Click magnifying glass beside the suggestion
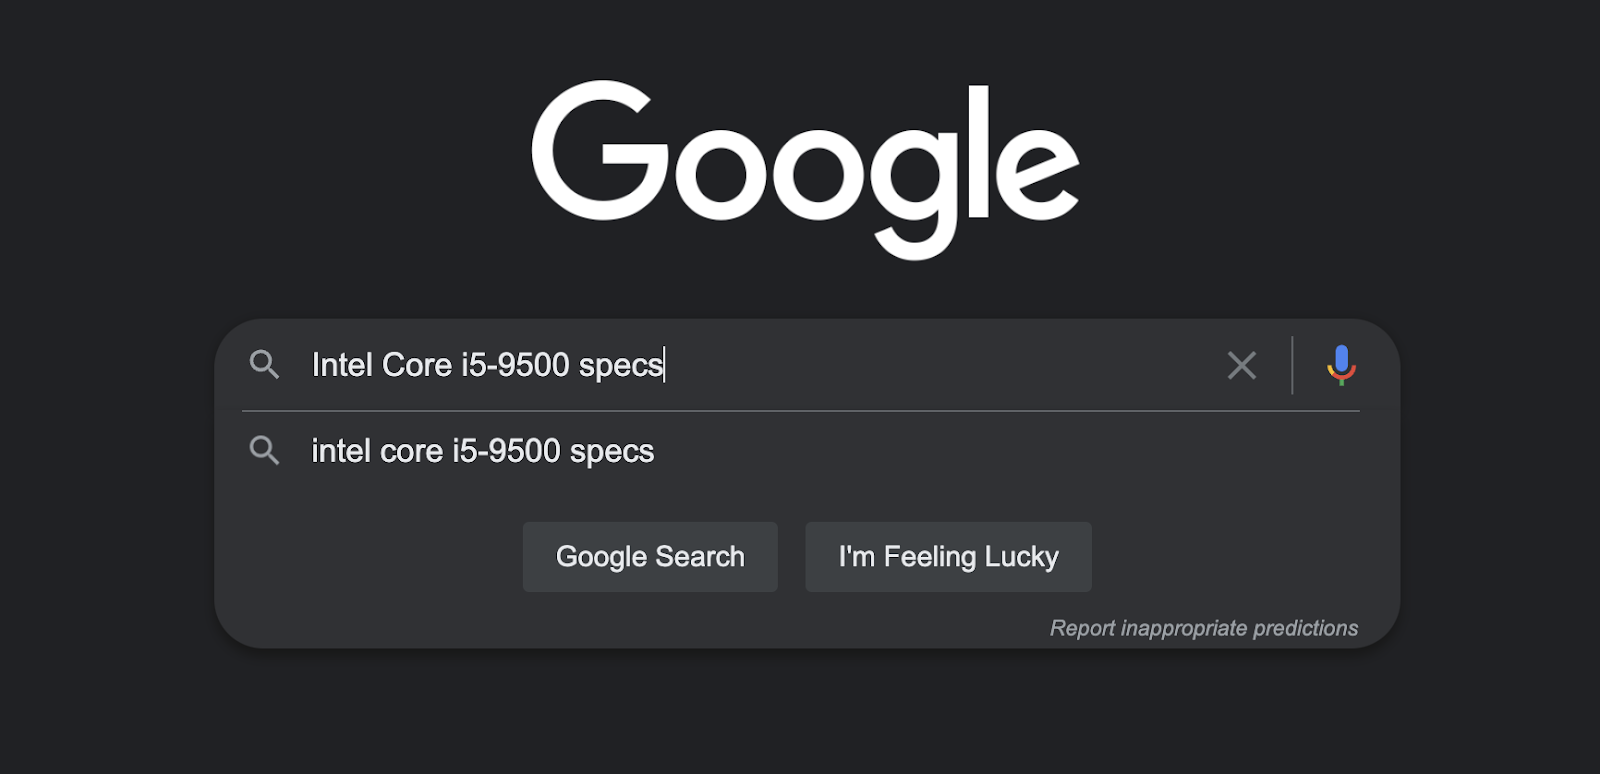 (x=264, y=451)
